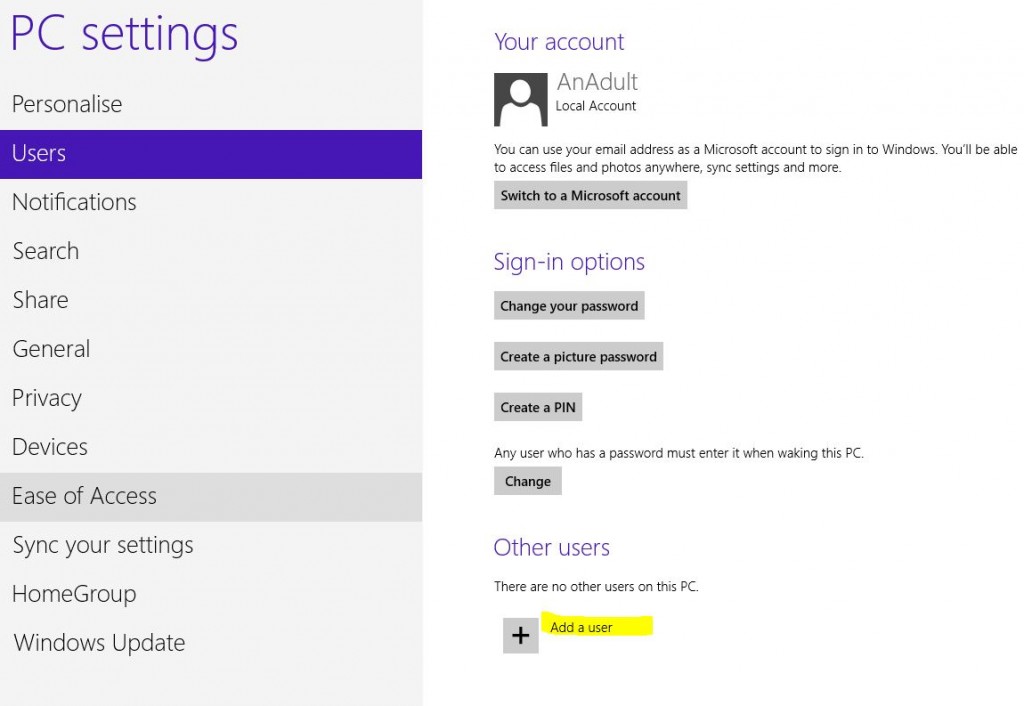Click Switch to a Microsoft account
Image resolution: width=1024 pixels, height=706 pixels.
(x=590, y=195)
